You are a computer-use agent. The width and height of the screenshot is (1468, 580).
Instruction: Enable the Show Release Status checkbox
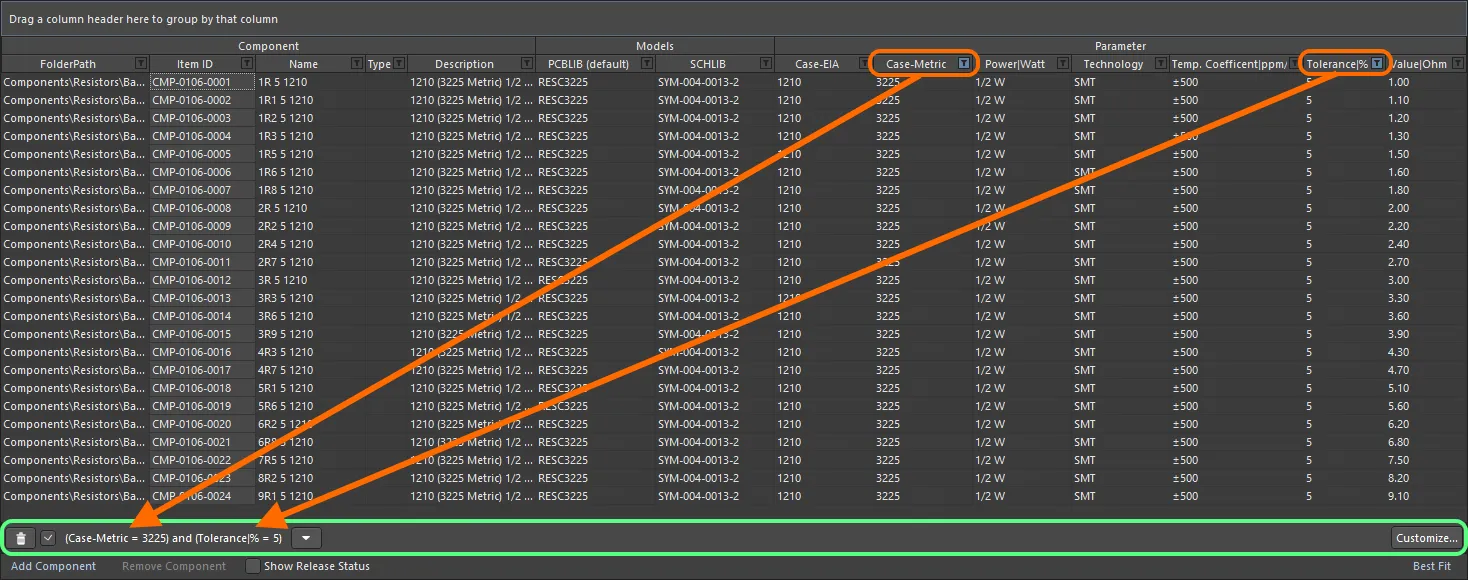[252, 566]
